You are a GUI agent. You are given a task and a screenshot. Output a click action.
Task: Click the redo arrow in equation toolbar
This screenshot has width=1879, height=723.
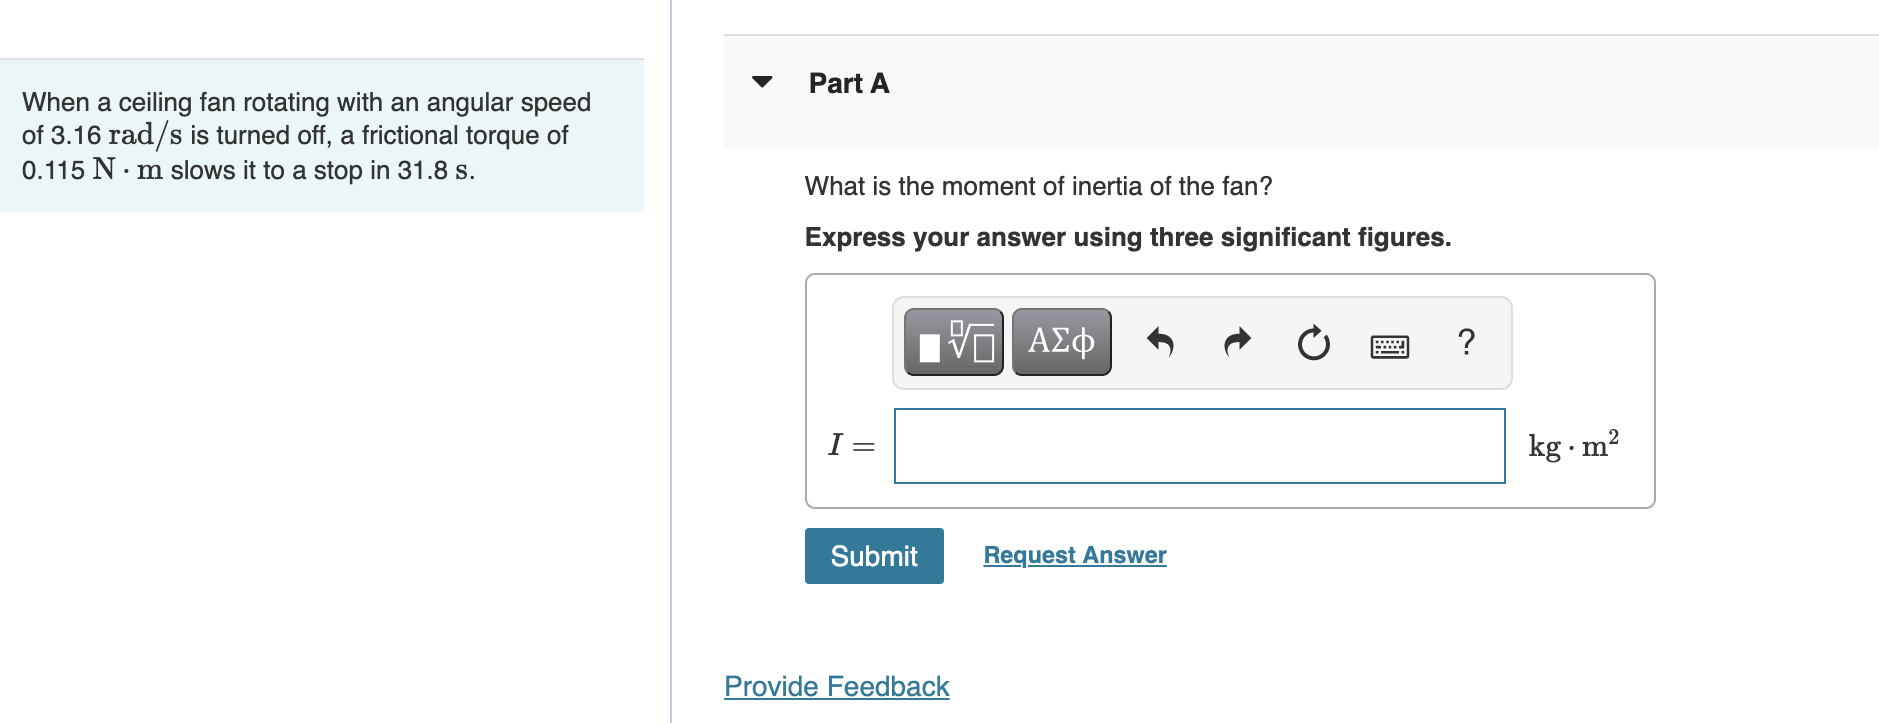(1237, 343)
